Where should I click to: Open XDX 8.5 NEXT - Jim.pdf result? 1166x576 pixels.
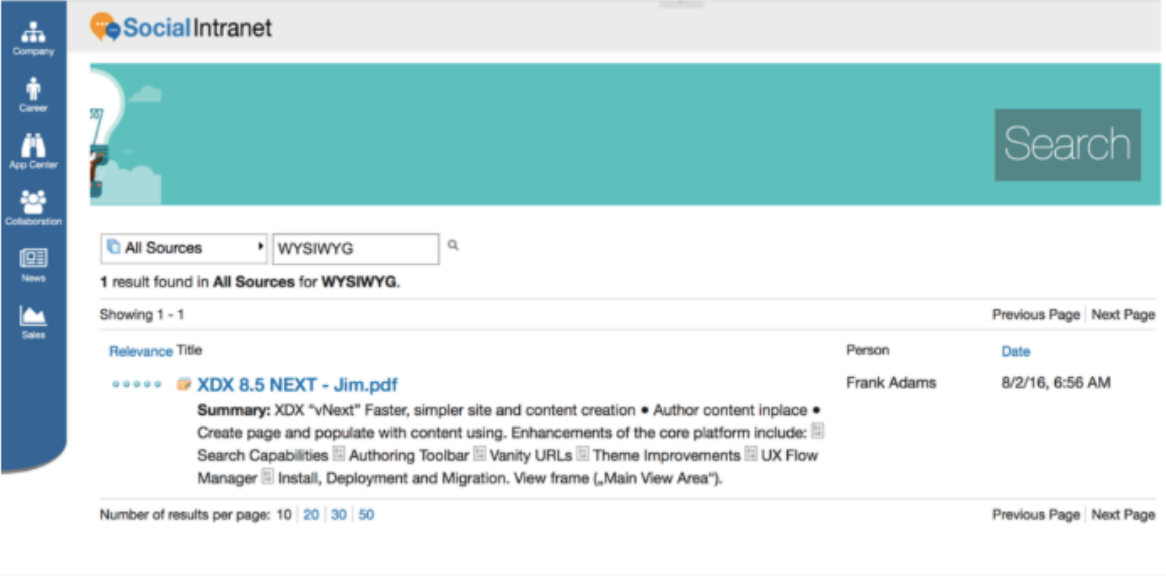pos(298,384)
